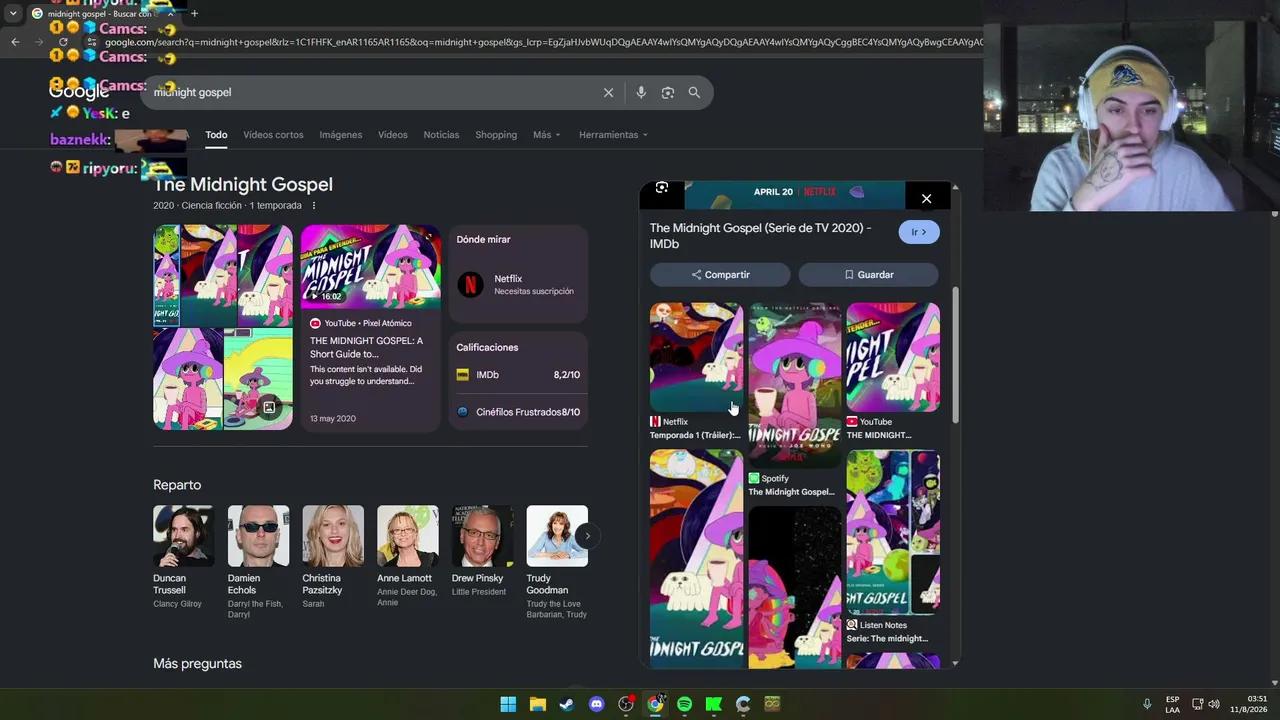
Task: Click the 'Más preguntas' heading
Action: [197, 663]
